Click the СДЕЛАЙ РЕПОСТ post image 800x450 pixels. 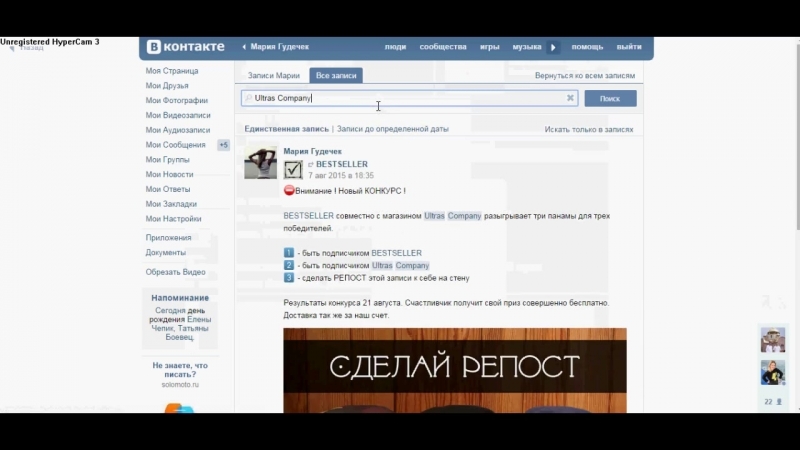[x=455, y=370]
